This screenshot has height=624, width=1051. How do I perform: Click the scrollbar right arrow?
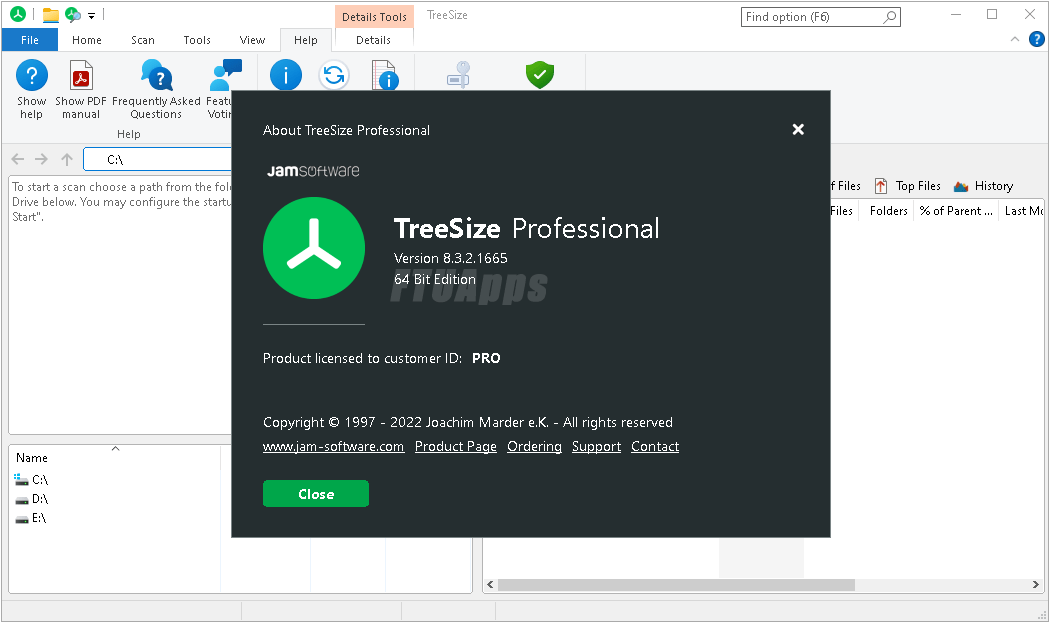pyautogui.click(x=1036, y=584)
